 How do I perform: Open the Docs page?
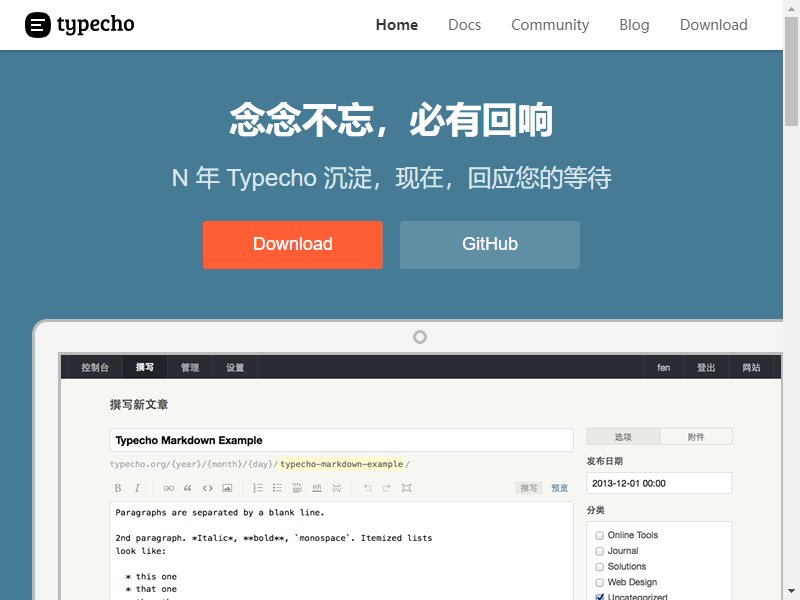(464, 25)
